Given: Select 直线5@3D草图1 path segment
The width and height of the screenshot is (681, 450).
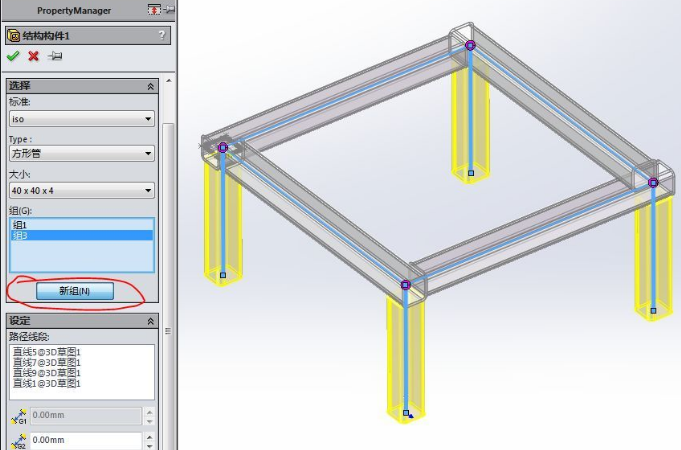Looking at the screenshot, I should pyautogui.click(x=47, y=352).
